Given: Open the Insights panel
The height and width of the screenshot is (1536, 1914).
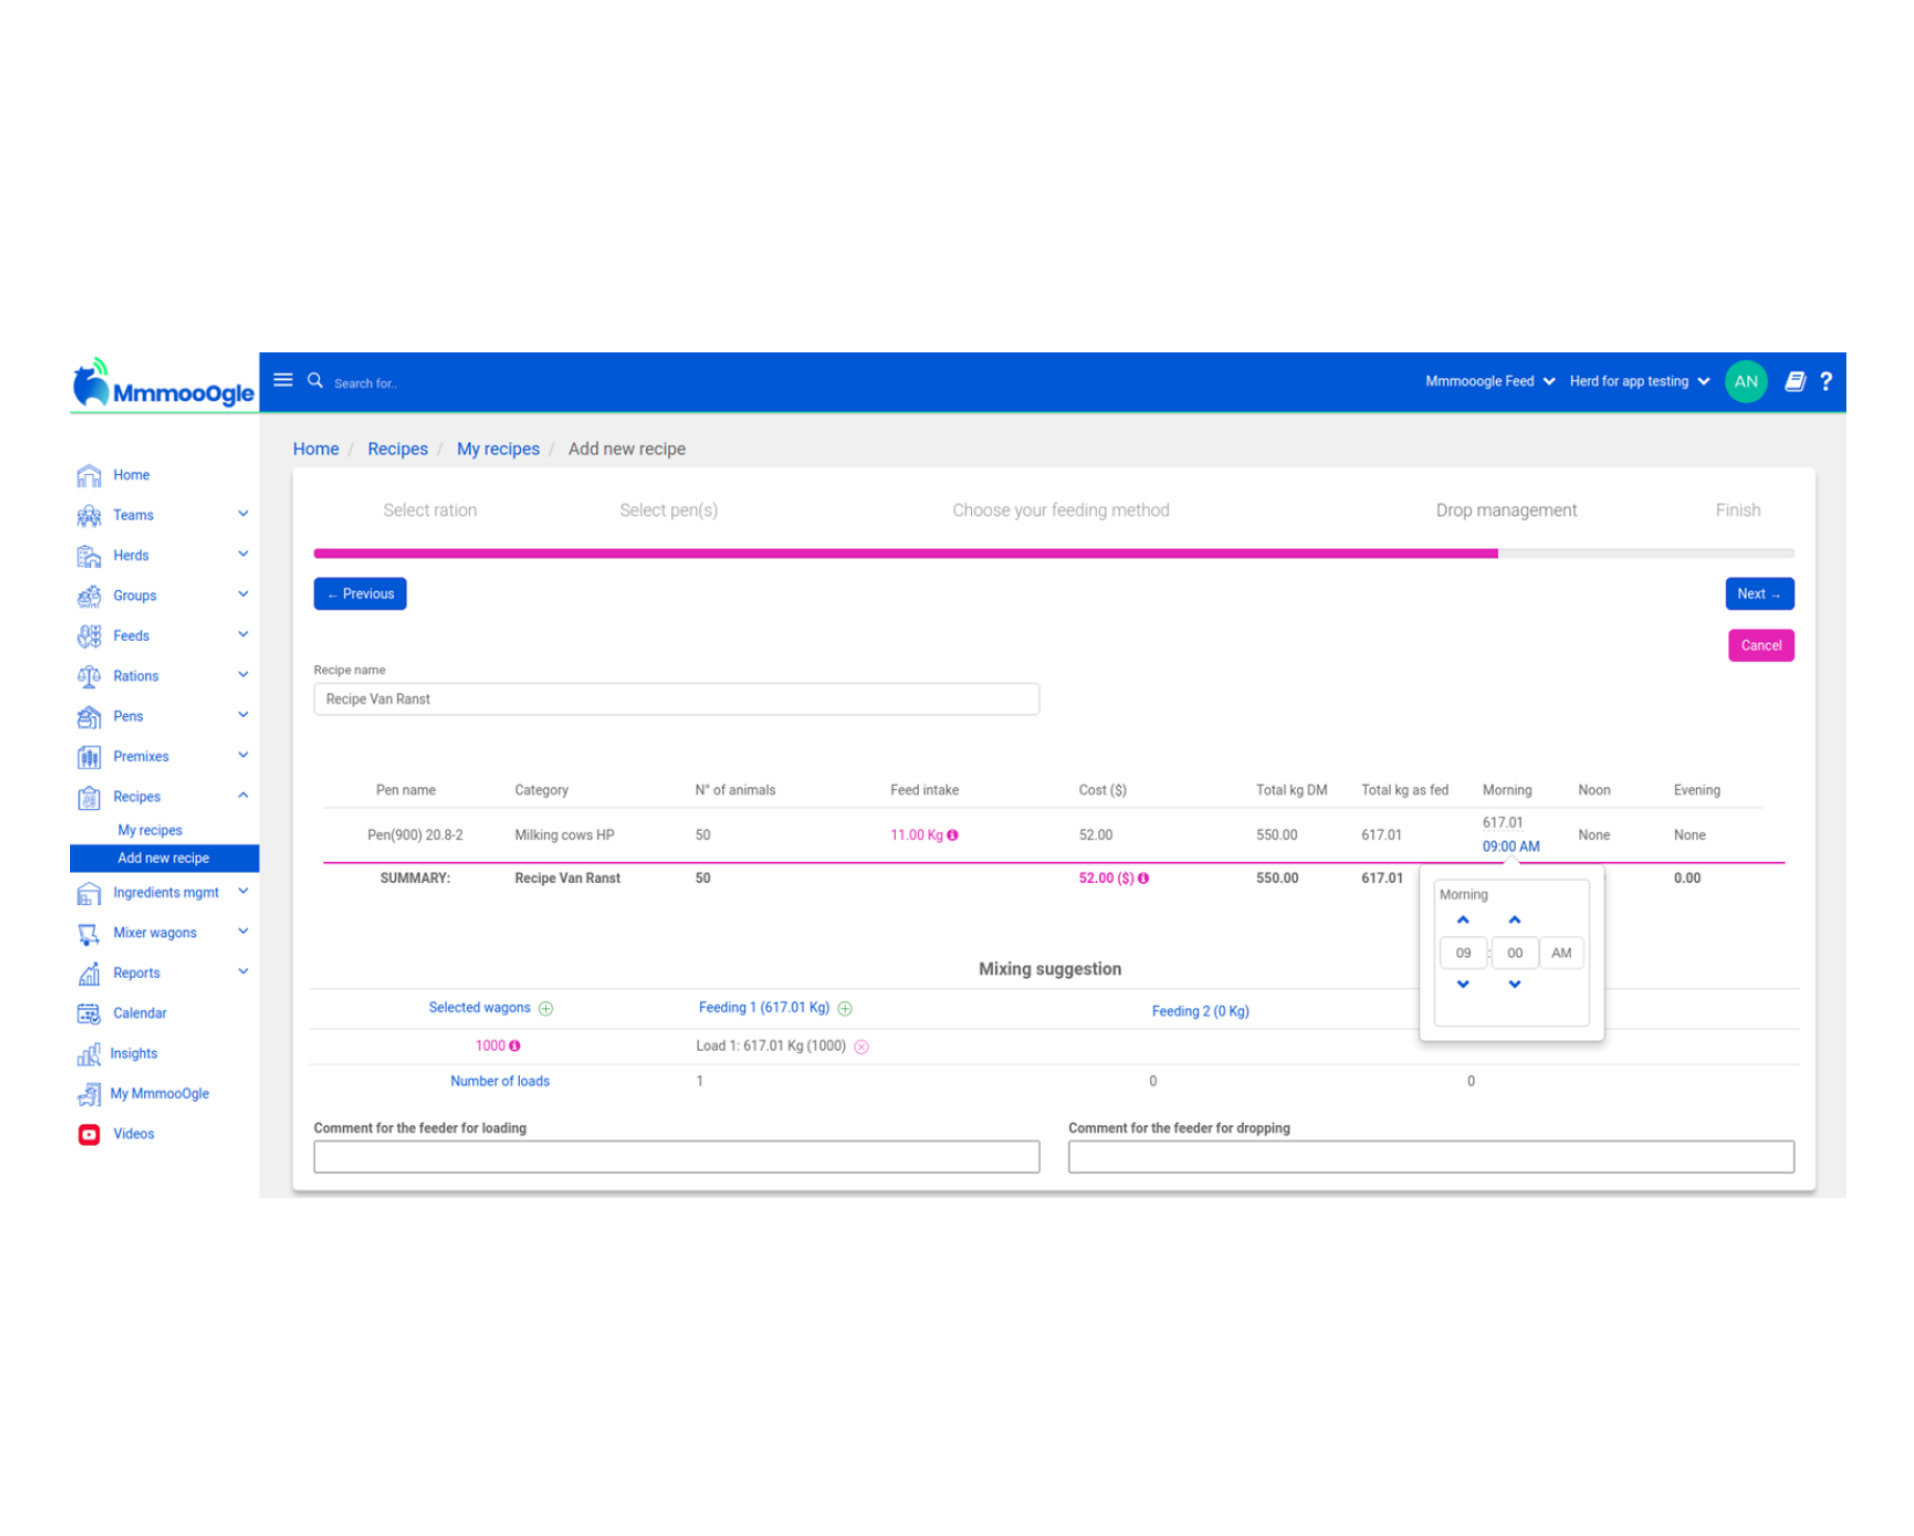Looking at the screenshot, I should pyautogui.click(x=135, y=1053).
